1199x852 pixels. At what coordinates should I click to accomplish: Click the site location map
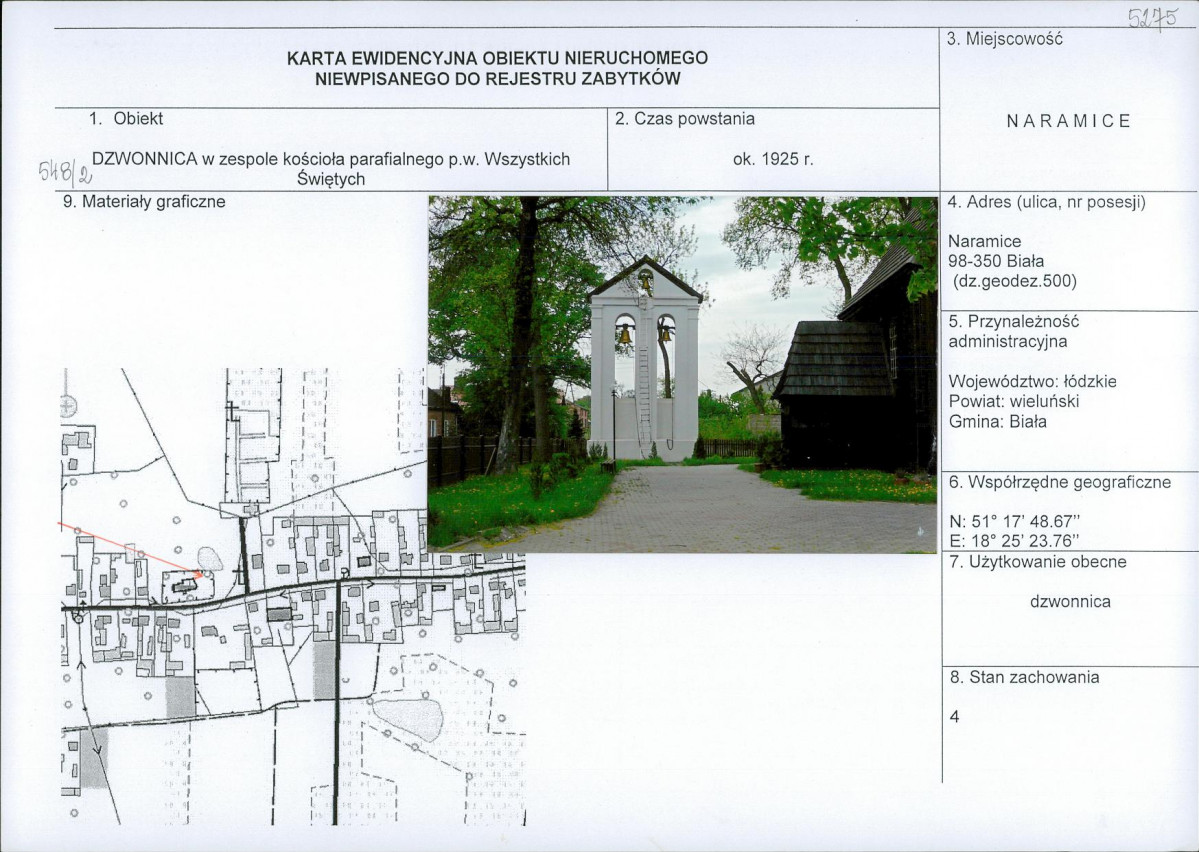(x=293, y=597)
